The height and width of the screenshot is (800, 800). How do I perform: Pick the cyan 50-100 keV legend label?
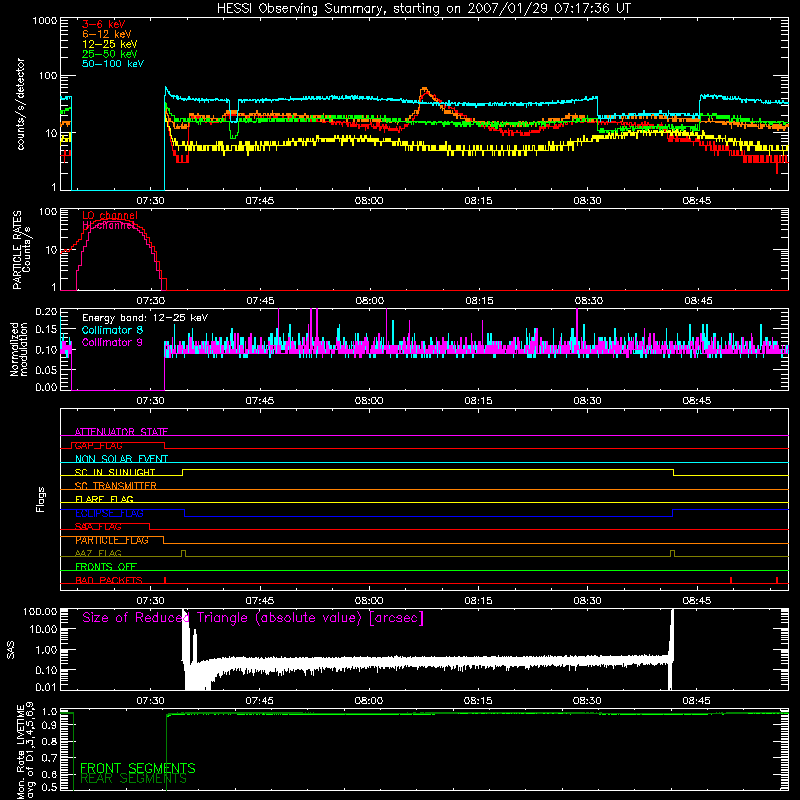pos(113,64)
